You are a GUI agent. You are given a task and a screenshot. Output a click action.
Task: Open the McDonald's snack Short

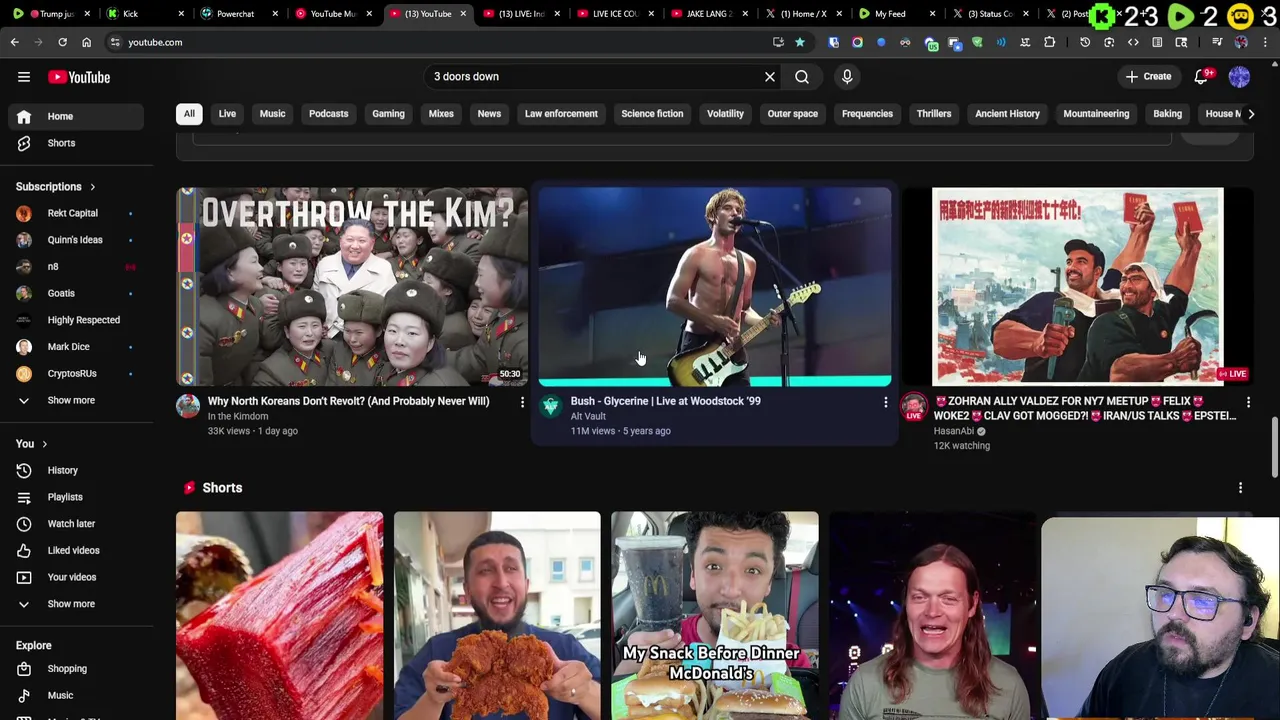click(715, 615)
